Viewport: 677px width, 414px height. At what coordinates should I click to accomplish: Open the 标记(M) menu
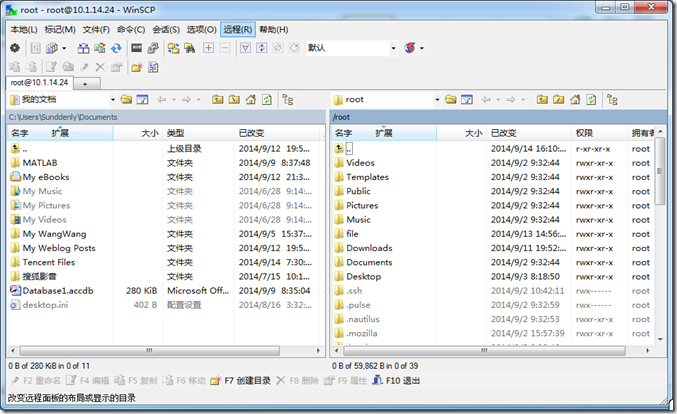coord(60,29)
